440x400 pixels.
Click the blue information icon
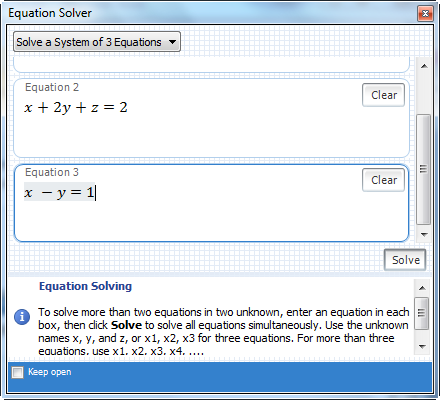pyautogui.click(x=22, y=317)
